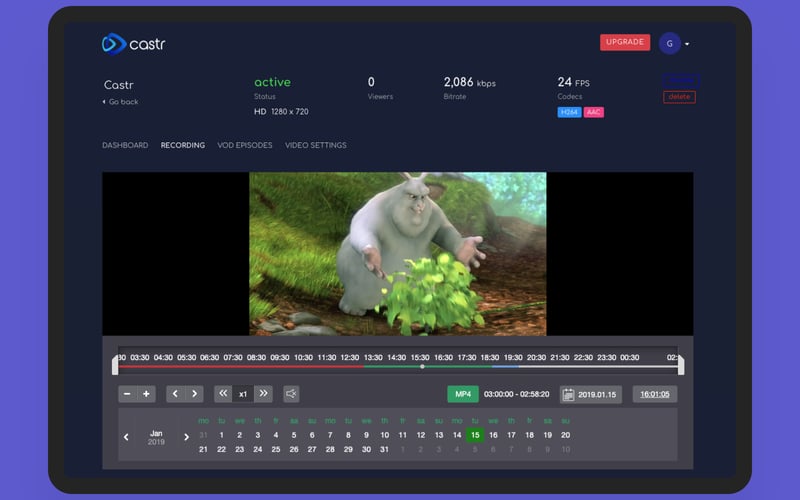Click the x1 playback speed indicator

pyautogui.click(x=243, y=394)
